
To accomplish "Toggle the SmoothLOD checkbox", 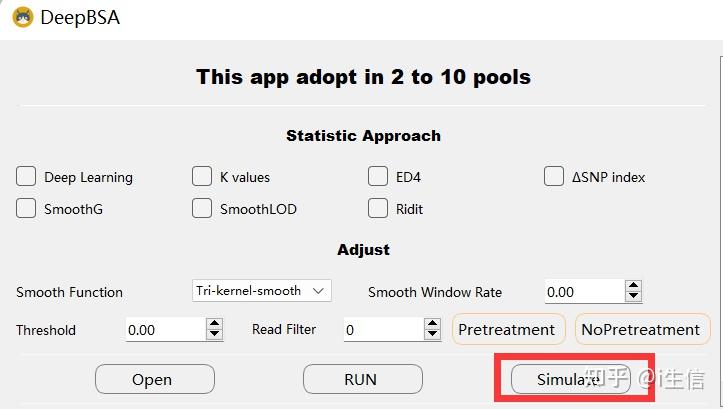I will click(202, 209).
